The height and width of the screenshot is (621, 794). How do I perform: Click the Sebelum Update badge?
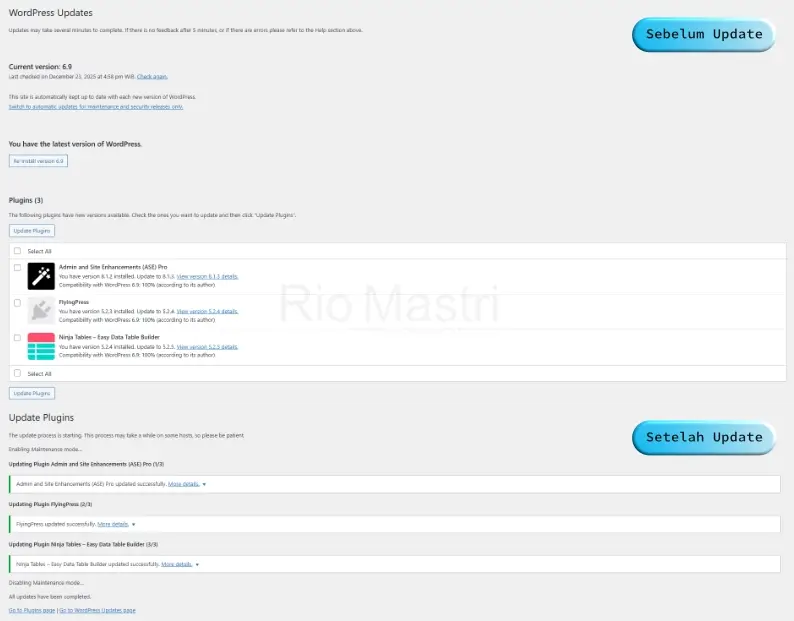[x=704, y=34]
